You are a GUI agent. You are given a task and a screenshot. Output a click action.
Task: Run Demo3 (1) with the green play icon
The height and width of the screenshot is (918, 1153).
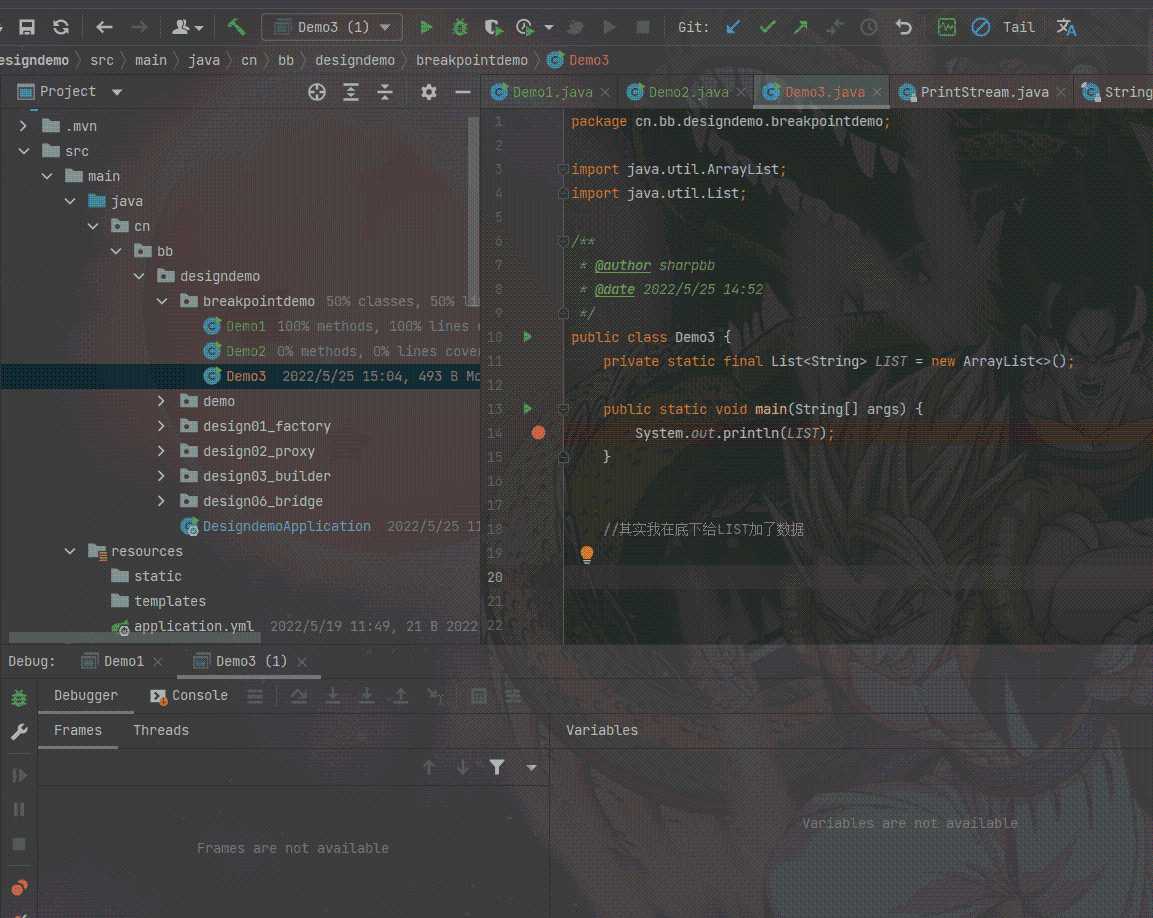tap(426, 27)
